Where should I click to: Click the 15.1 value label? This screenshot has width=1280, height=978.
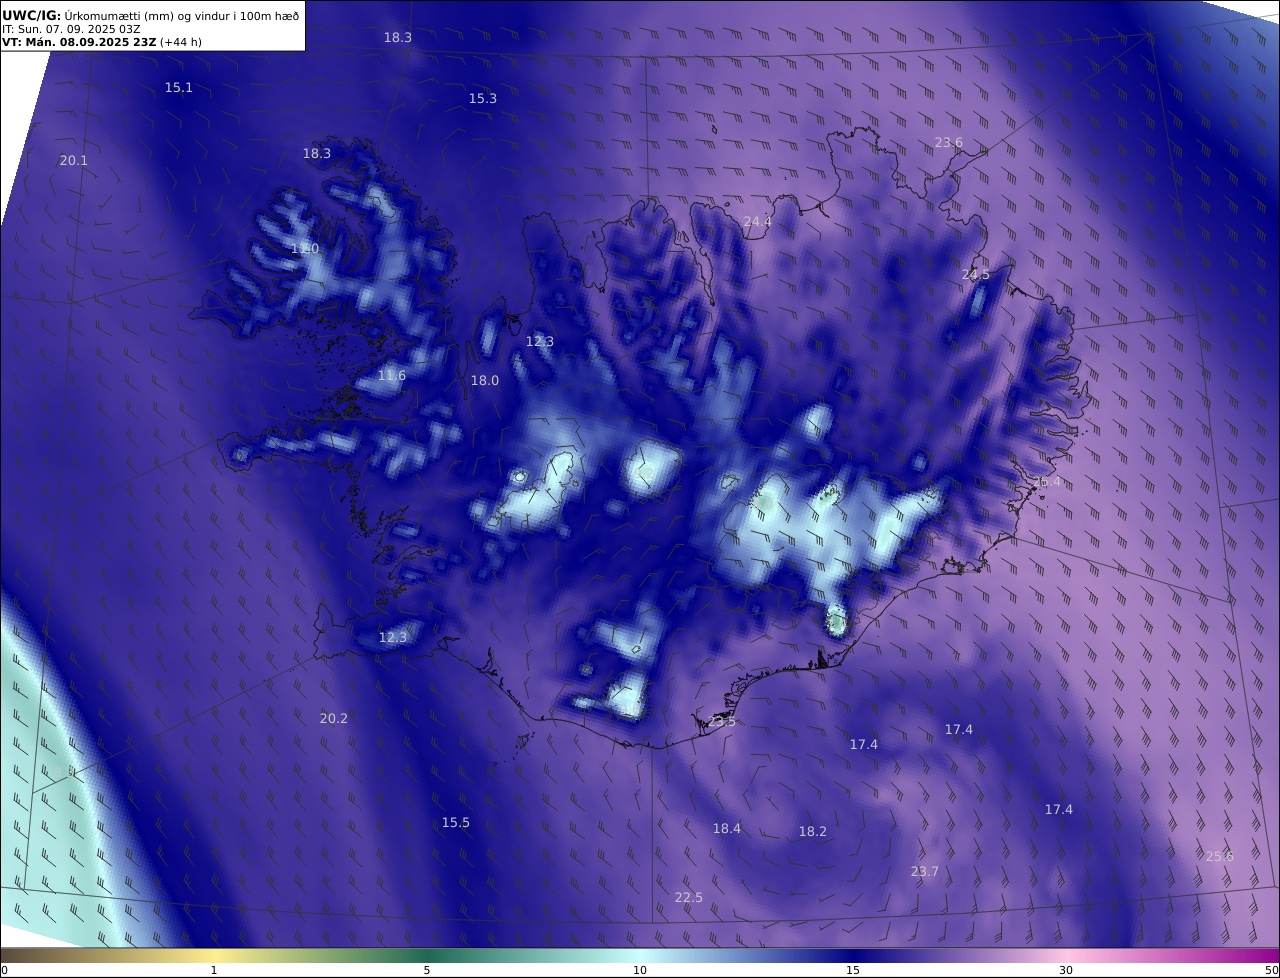click(x=179, y=88)
